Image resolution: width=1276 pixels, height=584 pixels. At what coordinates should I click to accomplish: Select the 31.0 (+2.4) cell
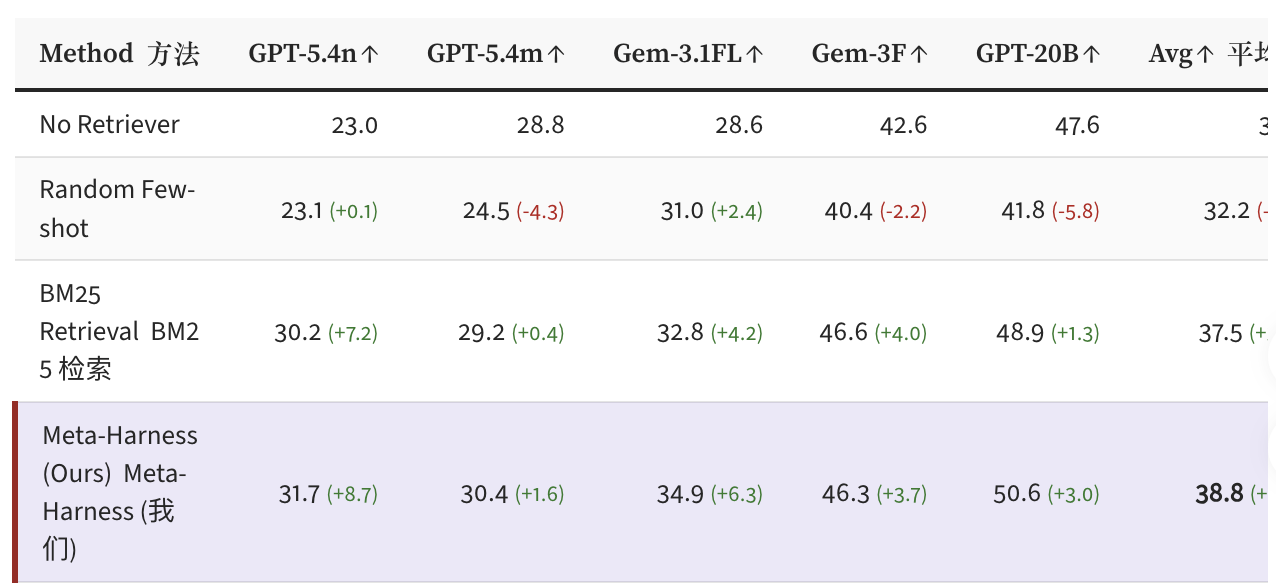click(710, 210)
